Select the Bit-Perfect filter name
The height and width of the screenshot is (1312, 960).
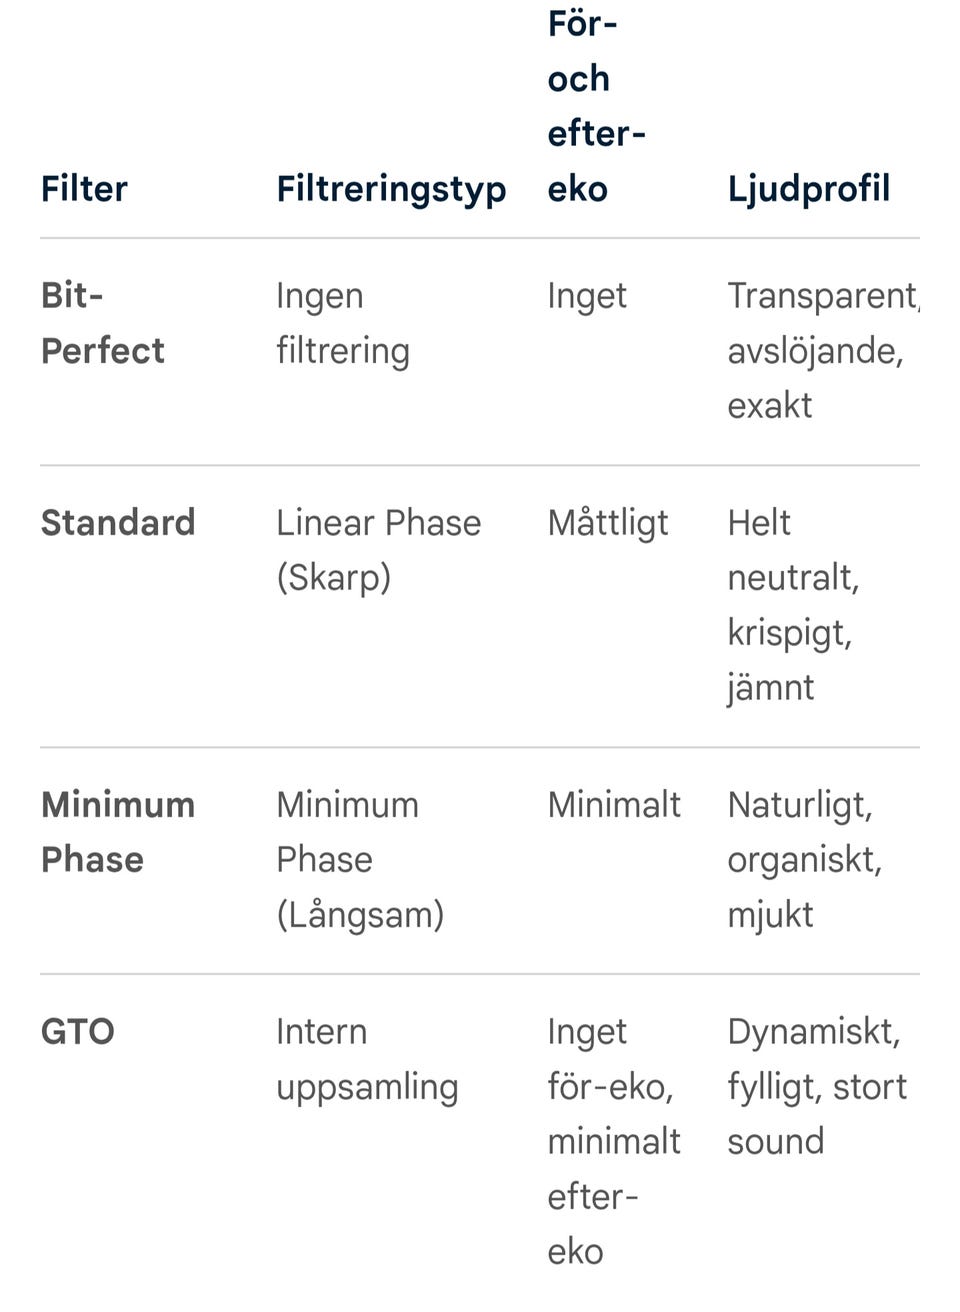102,323
